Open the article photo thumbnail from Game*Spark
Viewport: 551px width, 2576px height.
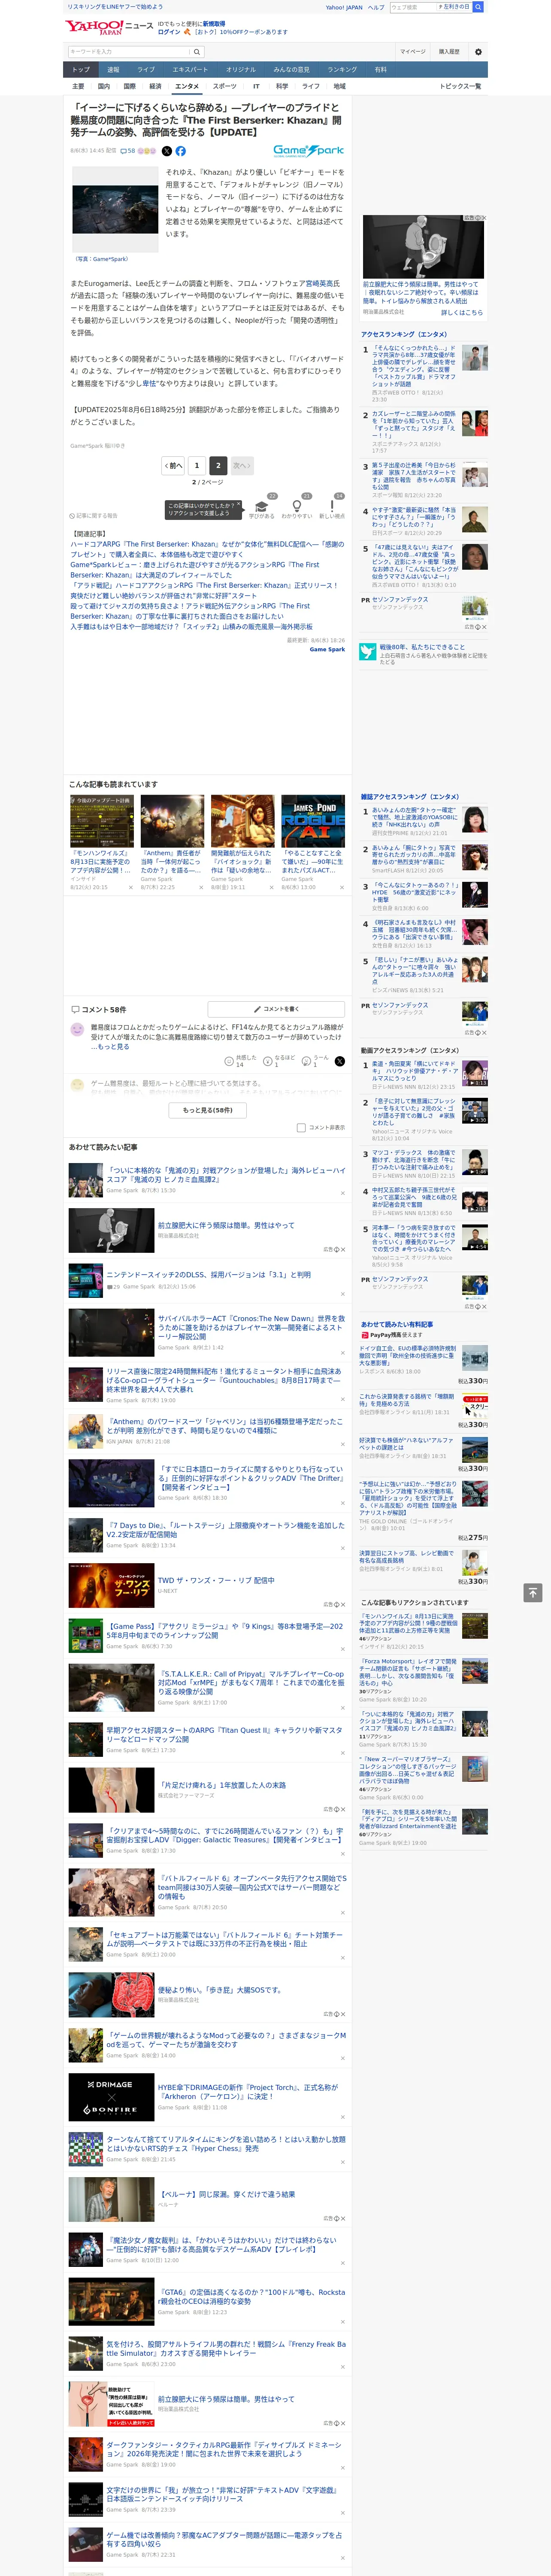[x=115, y=209]
